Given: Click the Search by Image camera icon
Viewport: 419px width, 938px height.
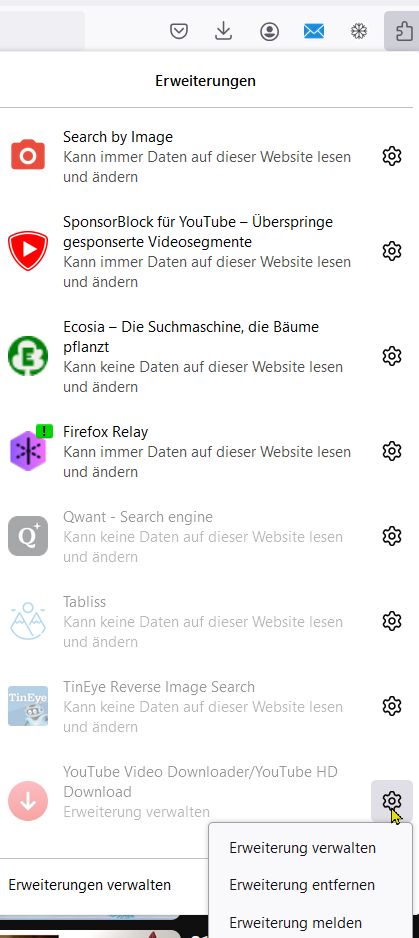Looking at the screenshot, I should (x=28, y=156).
